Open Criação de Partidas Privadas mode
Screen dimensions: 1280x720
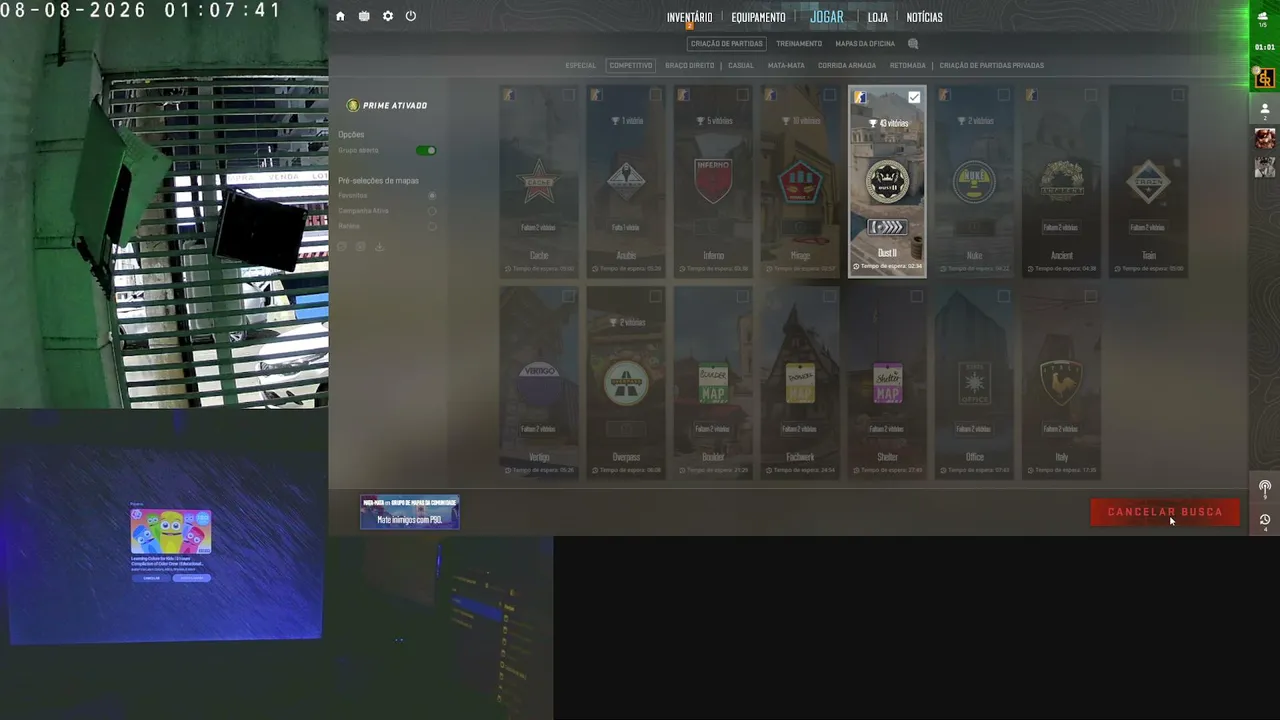point(992,66)
